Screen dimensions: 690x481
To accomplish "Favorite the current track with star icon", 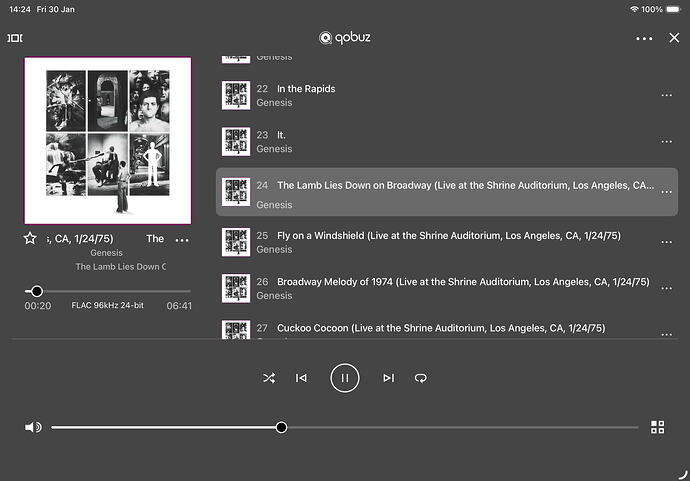I will point(30,239).
